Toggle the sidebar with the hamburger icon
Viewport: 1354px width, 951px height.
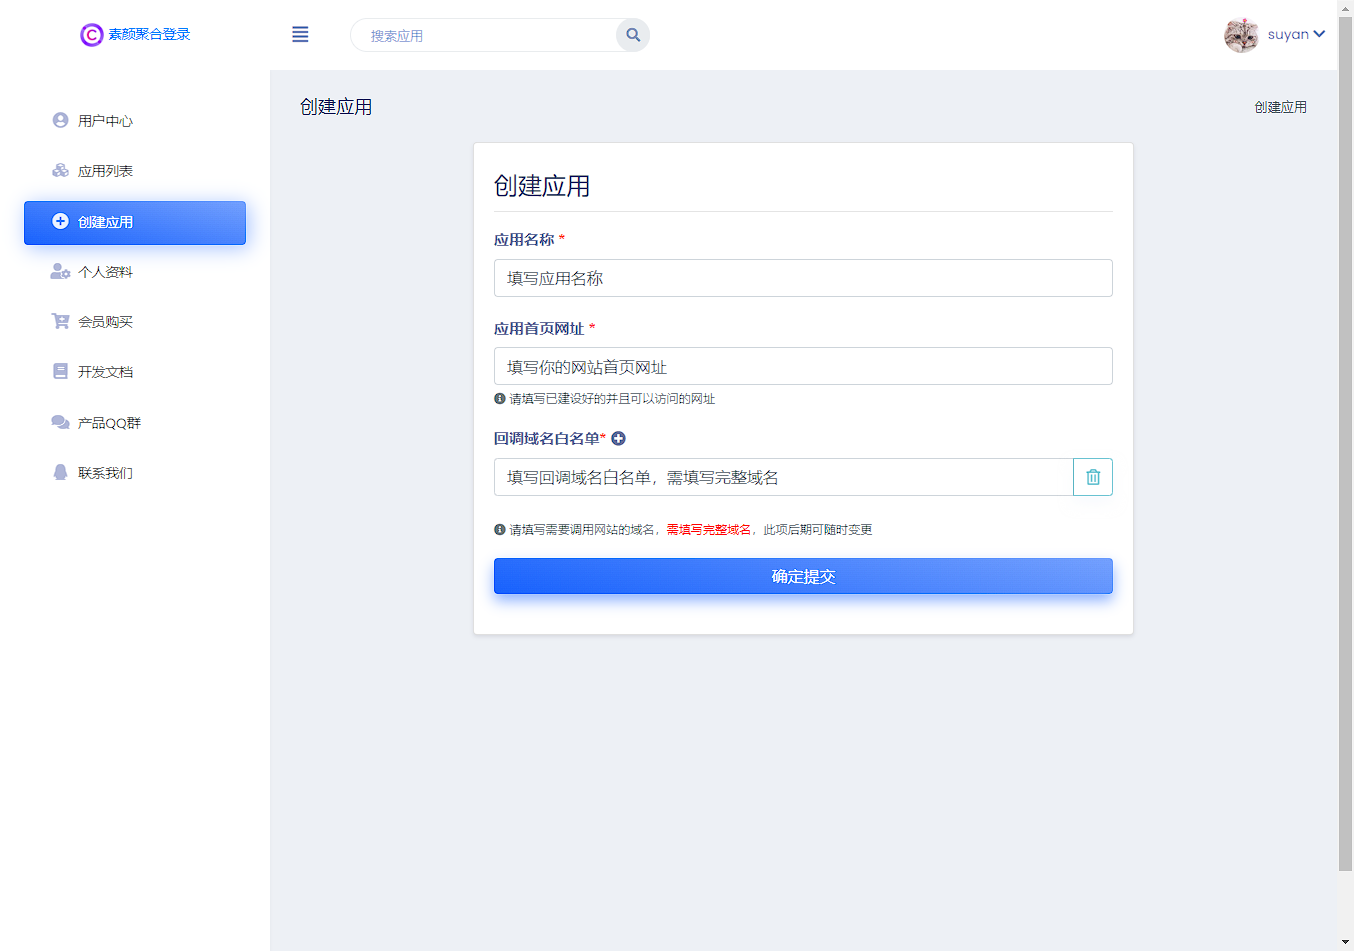(x=300, y=34)
